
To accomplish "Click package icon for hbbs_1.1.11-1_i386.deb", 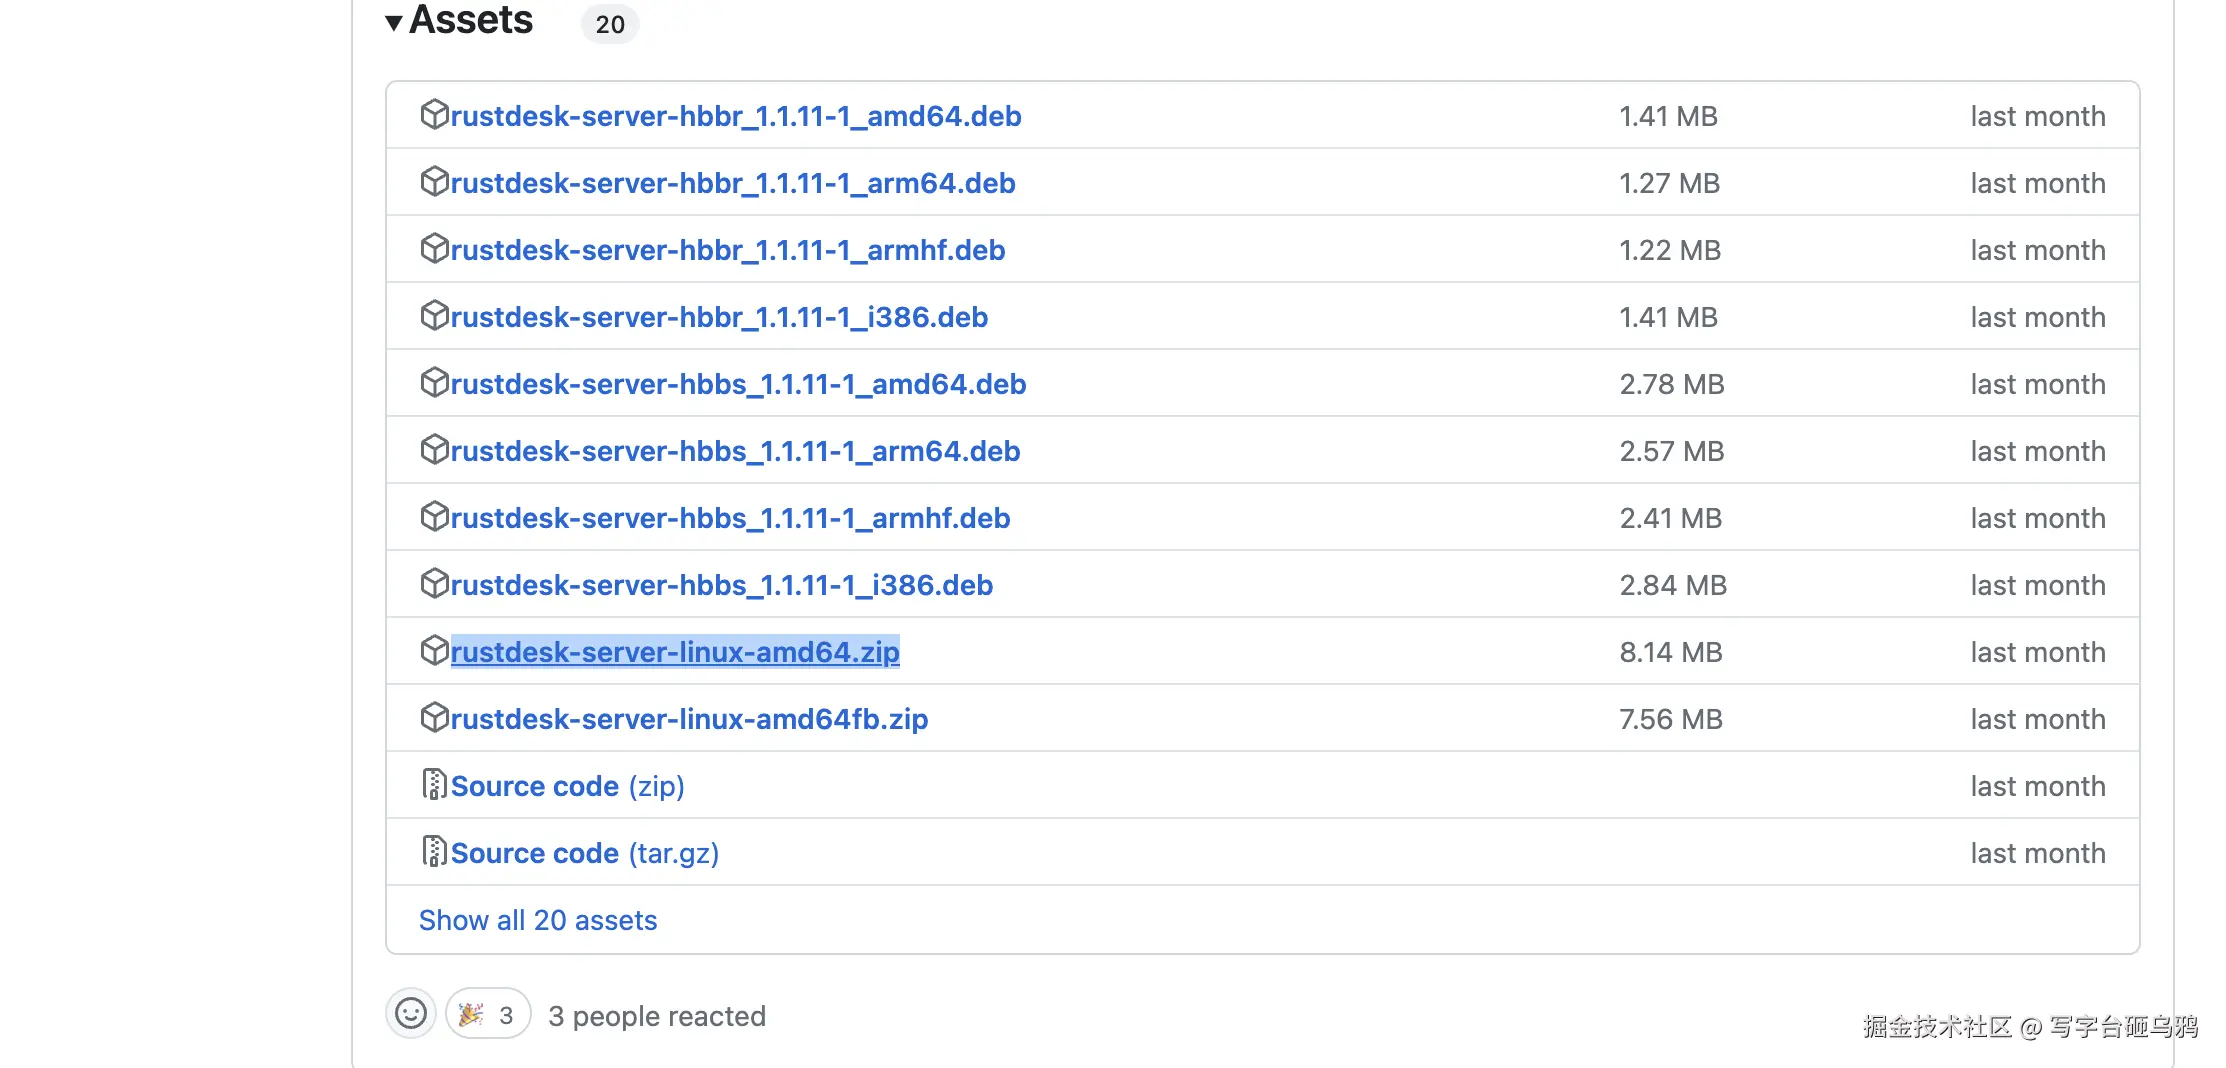I will coord(434,584).
